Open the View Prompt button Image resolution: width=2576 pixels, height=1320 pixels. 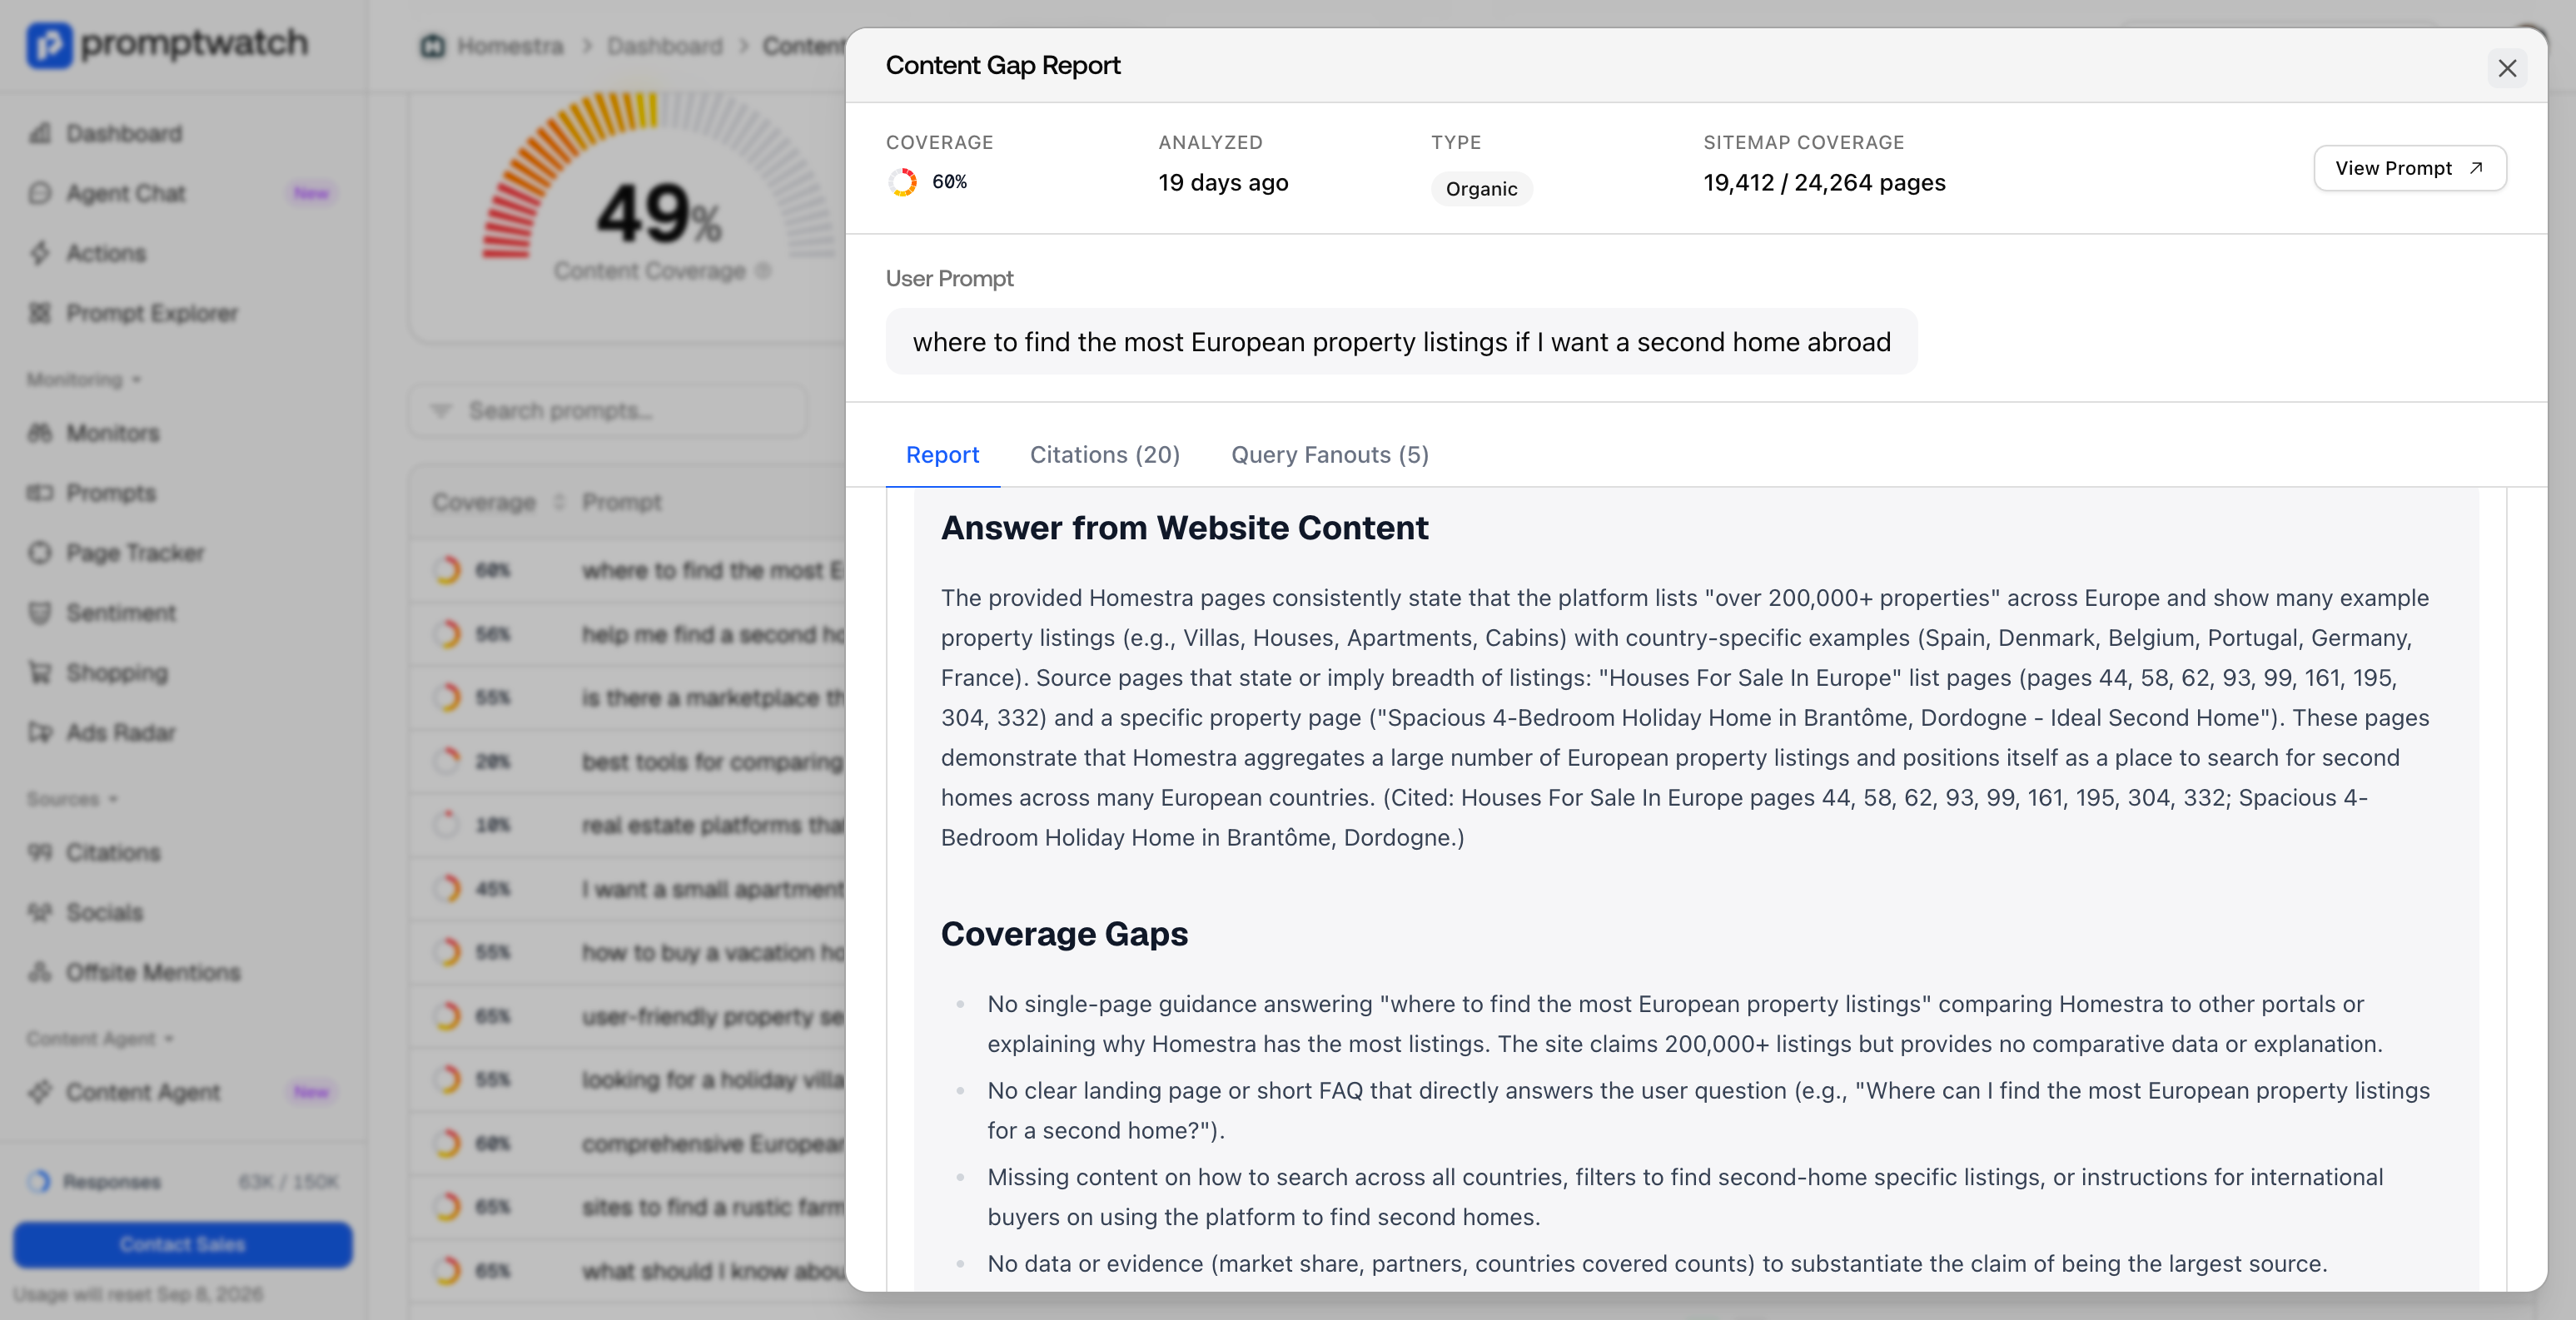click(2409, 168)
